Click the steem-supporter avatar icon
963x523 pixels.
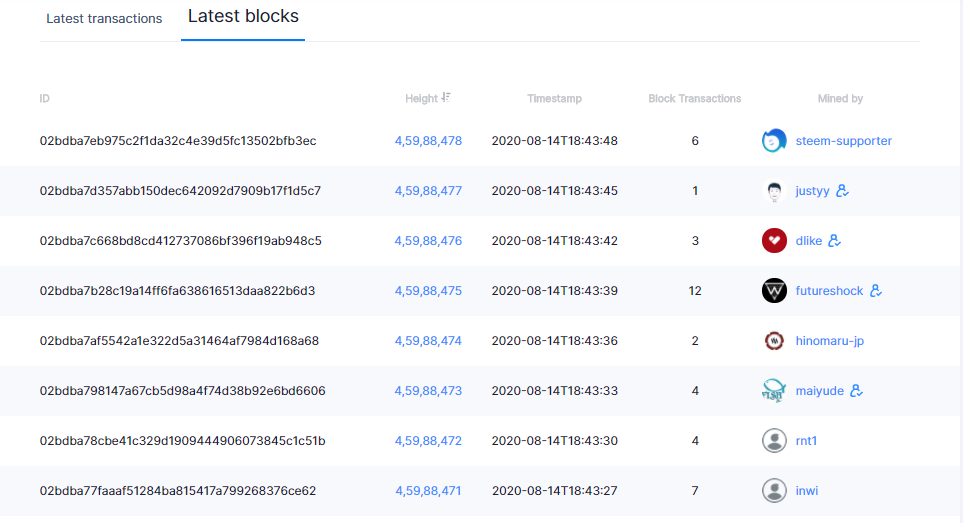click(774, 141)
